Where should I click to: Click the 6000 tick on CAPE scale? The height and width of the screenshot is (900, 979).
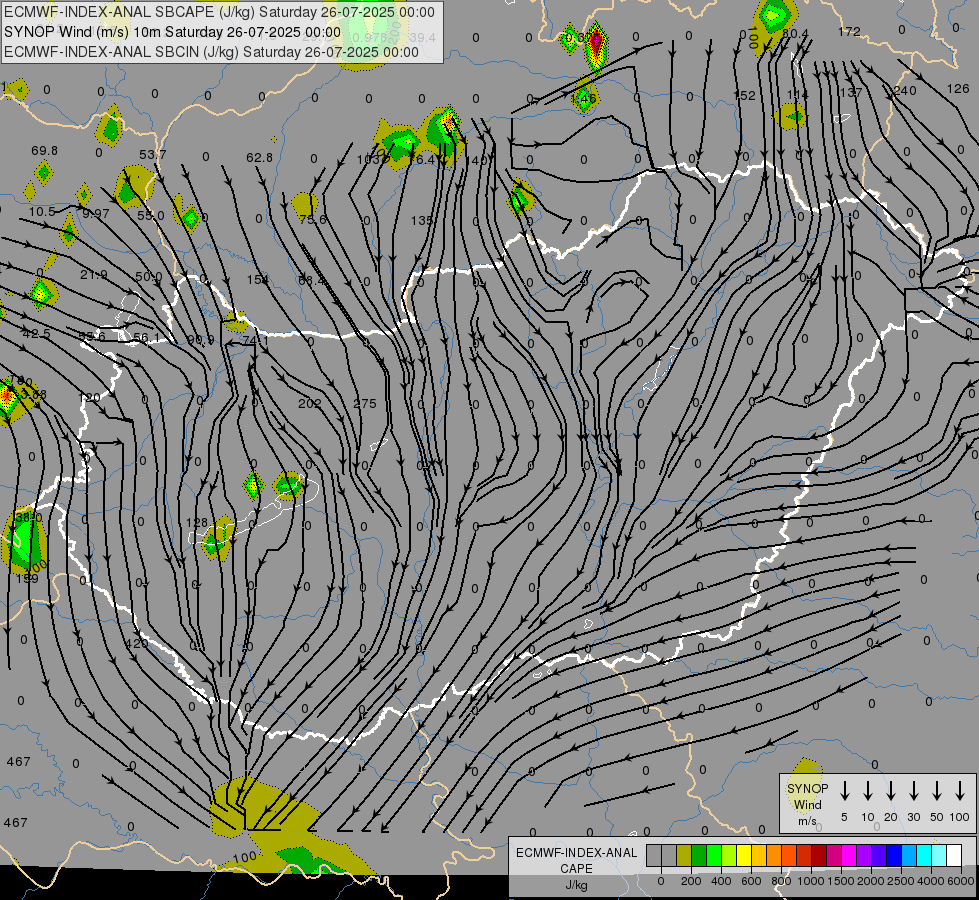coord(960,881)
